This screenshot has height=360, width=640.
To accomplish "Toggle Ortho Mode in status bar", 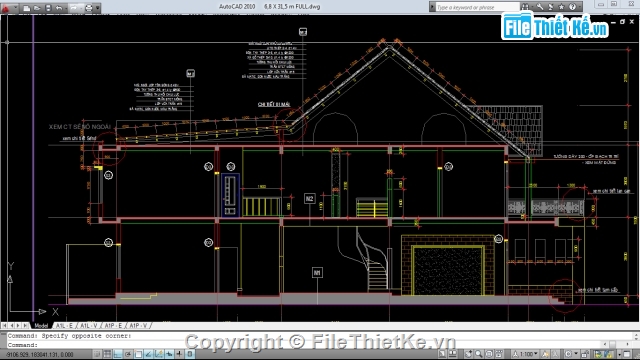I will [x=118, y=354].
